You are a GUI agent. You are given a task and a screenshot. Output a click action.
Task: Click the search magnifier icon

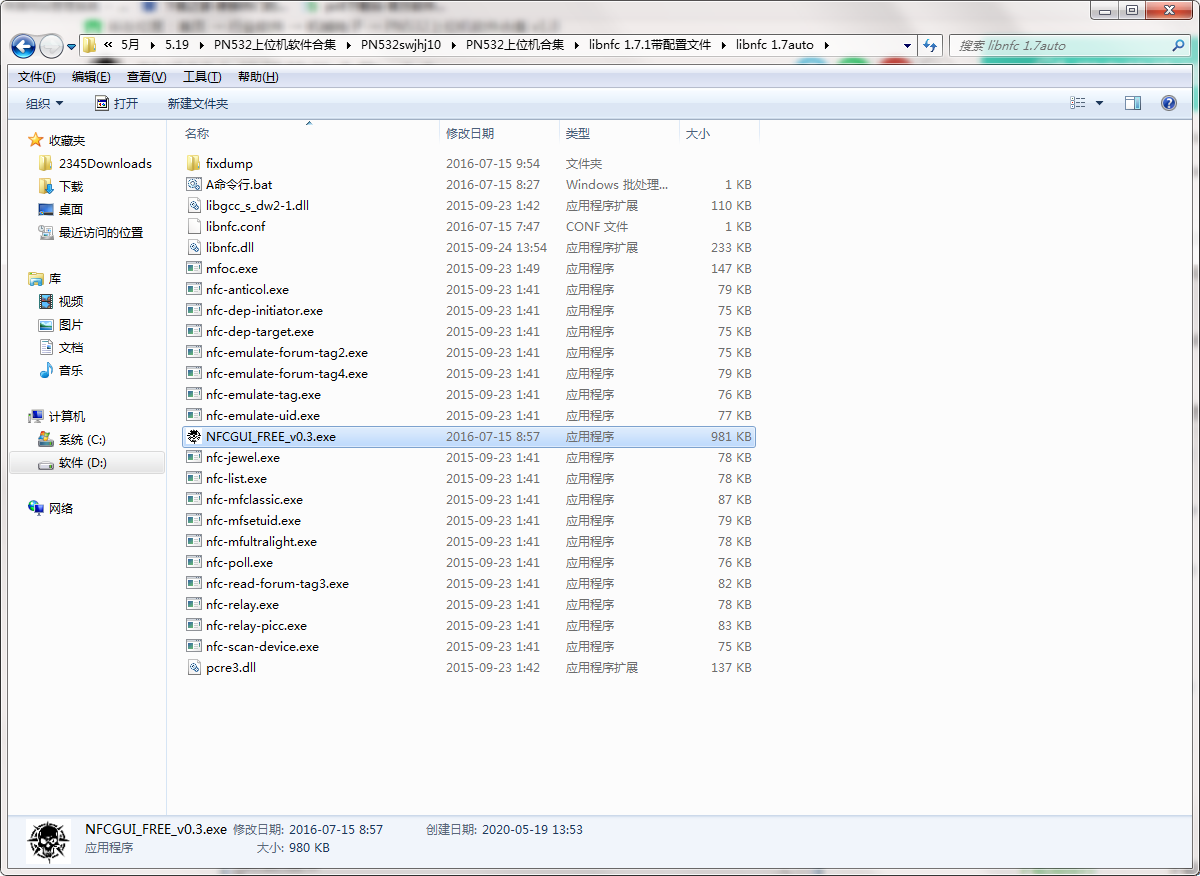(x=1178, y=46)
